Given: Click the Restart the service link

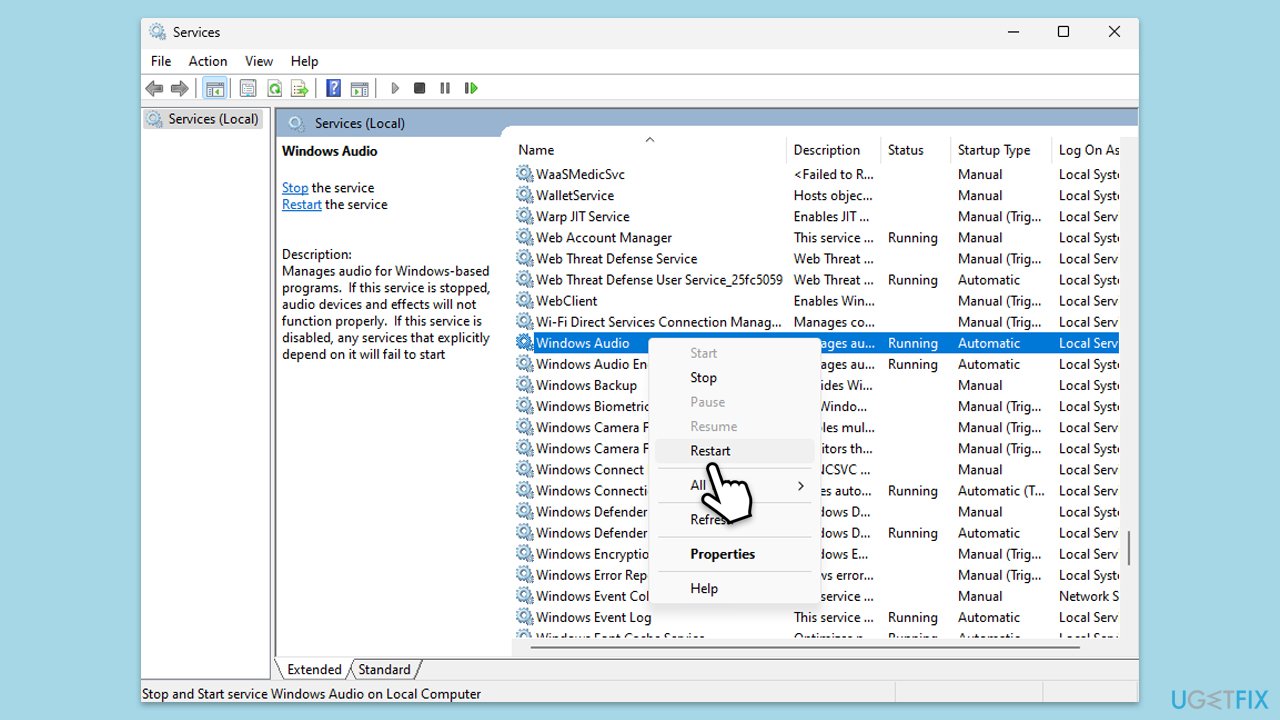Looking at the screenshot, I should point(302,205).
